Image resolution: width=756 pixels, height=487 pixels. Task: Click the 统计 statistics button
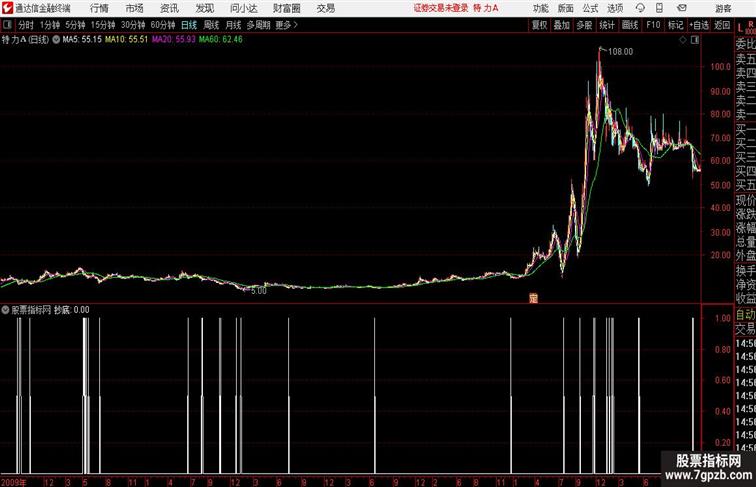607,25
